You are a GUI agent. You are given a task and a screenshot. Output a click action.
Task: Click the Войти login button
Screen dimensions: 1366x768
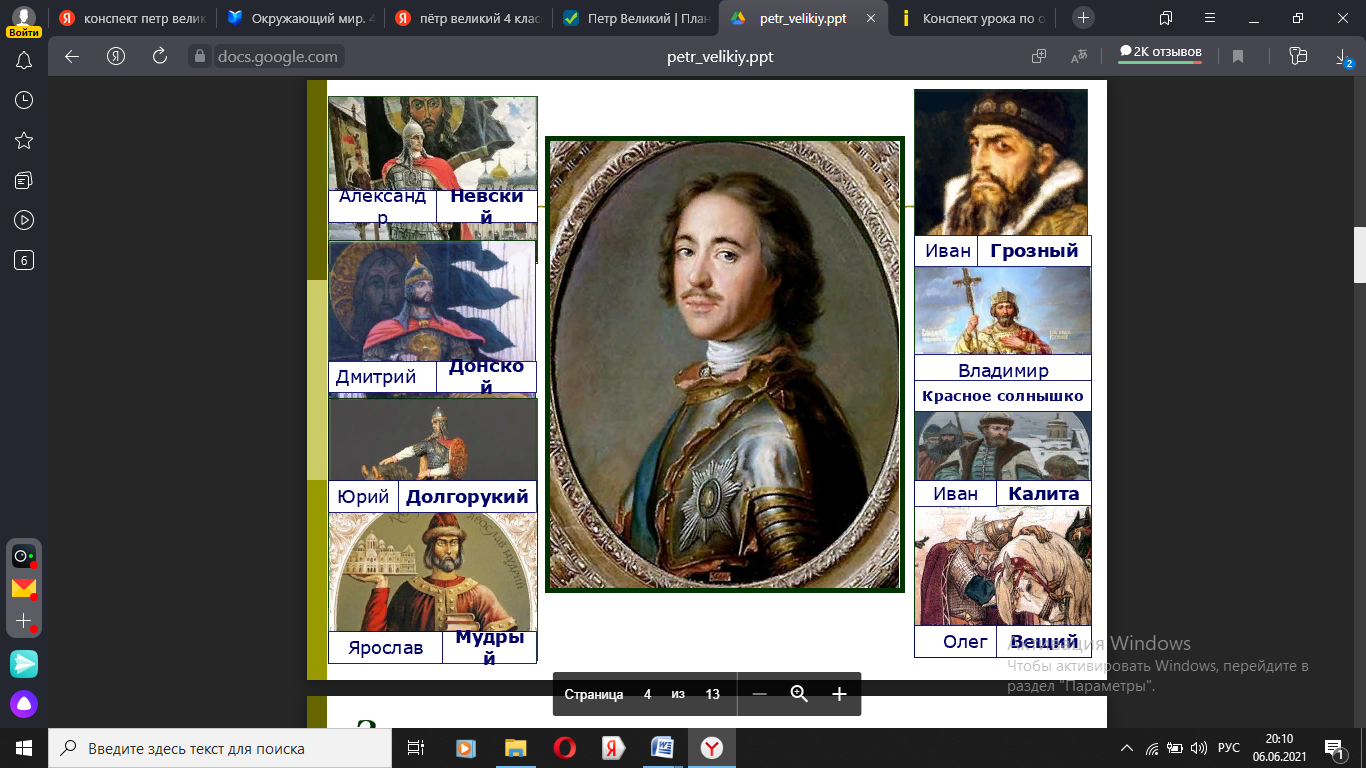point(24,32)
